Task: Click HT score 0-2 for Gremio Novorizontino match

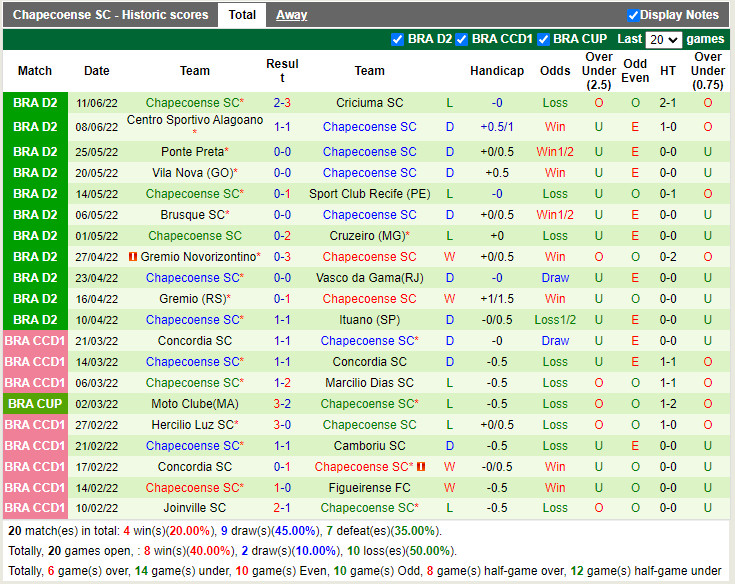Action: pos(668,257)
